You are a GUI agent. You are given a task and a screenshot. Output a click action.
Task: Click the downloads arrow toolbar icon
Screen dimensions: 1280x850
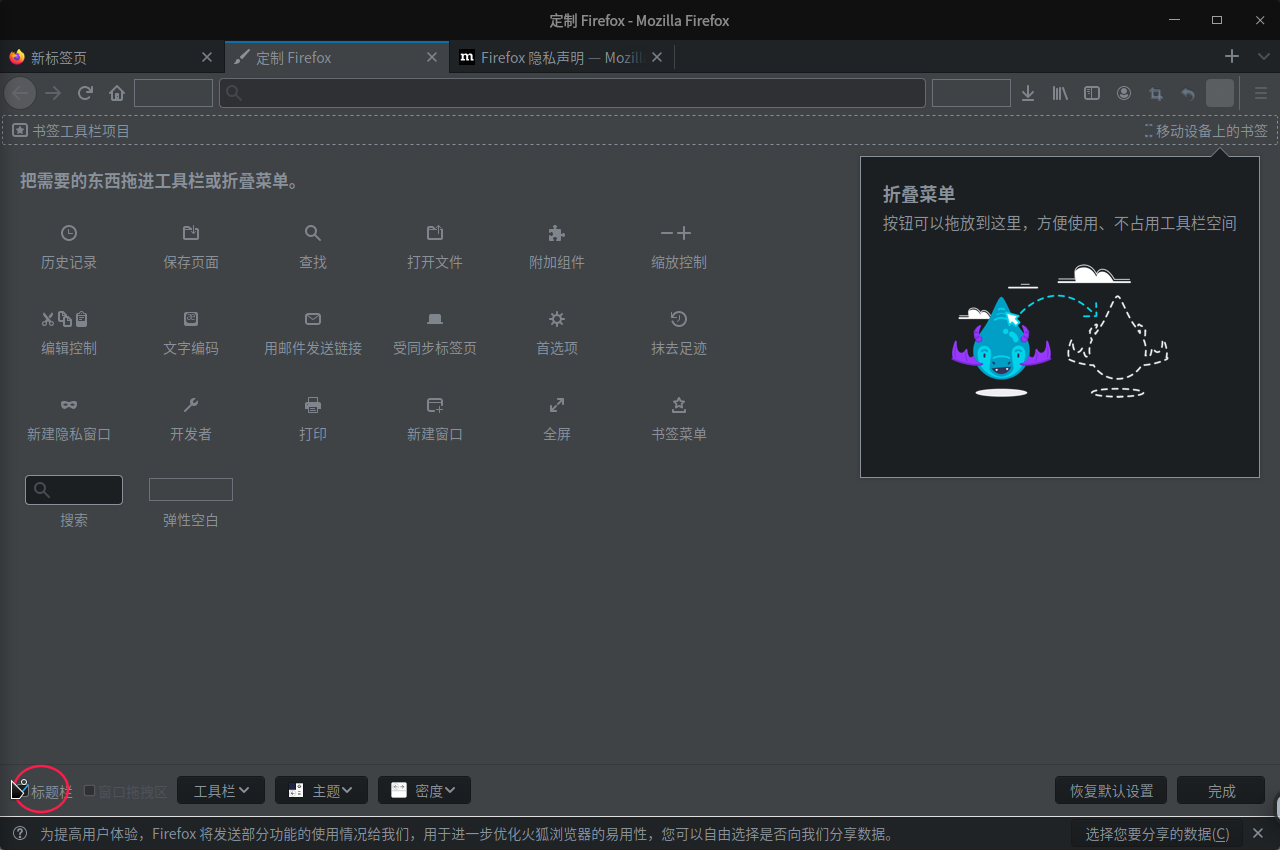[x=1028, y=93]
